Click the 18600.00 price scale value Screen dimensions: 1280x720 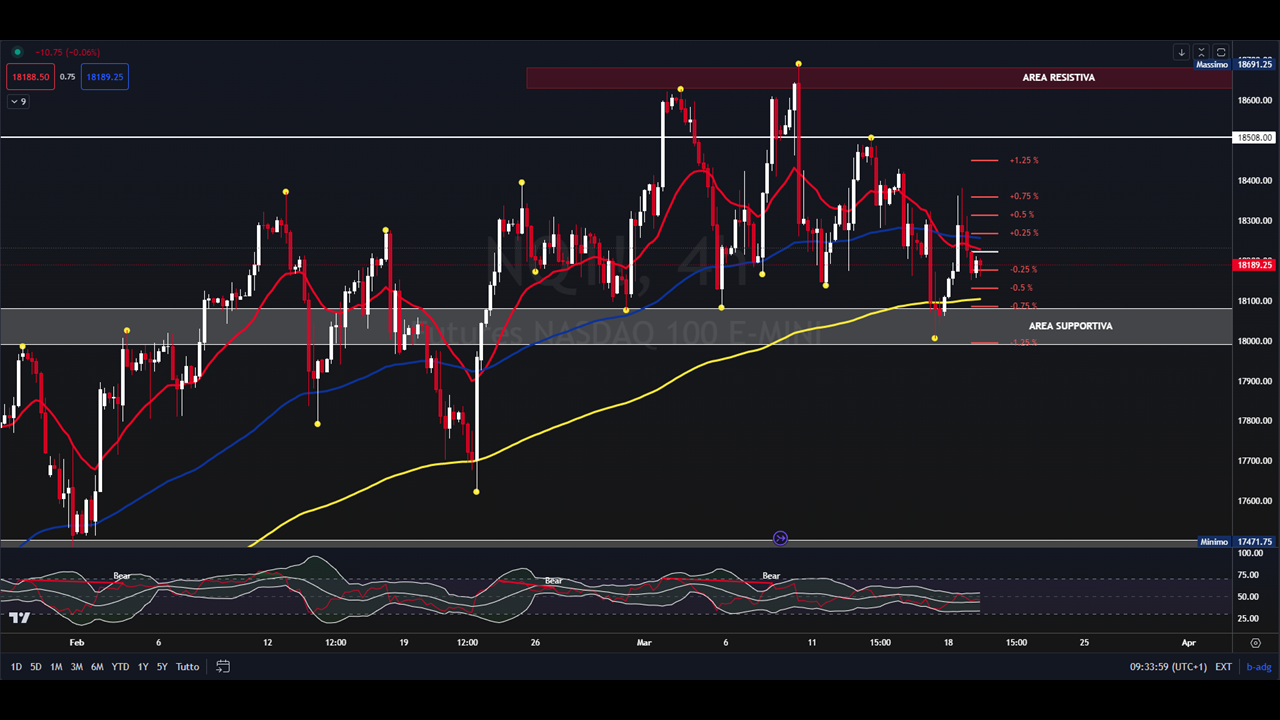coord(1255,101)
